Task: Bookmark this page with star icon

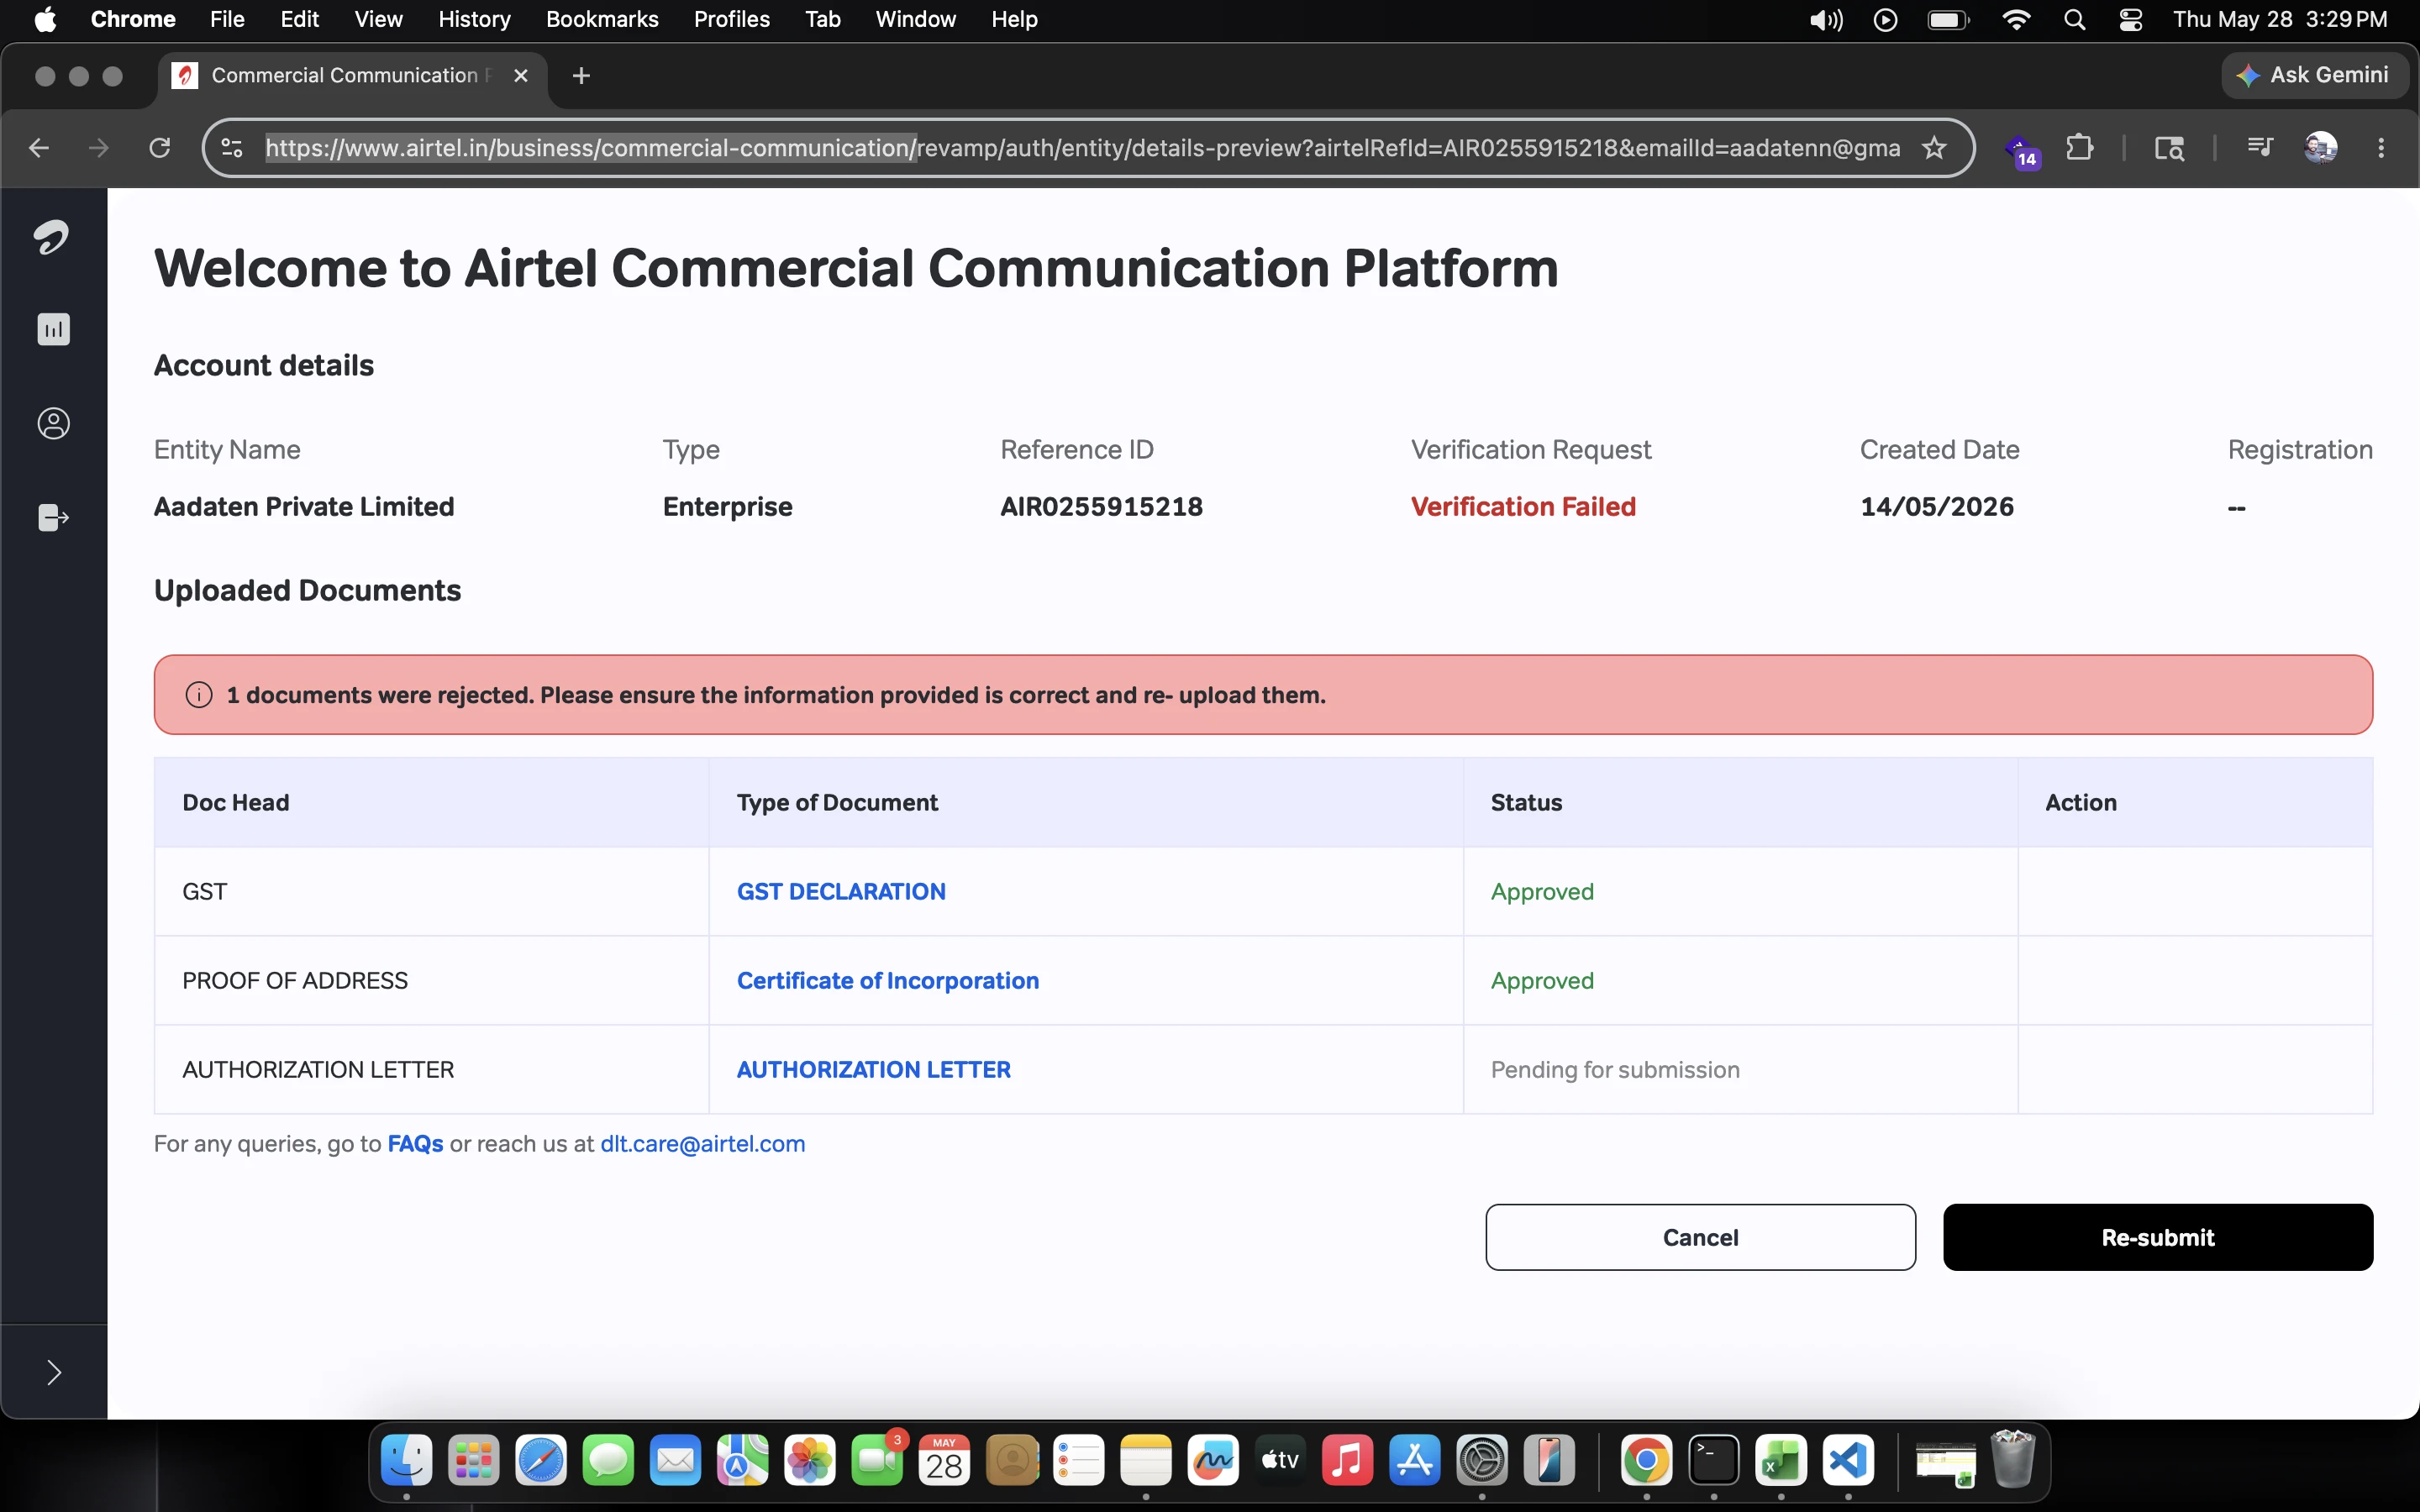Action: pos(1934,148)
